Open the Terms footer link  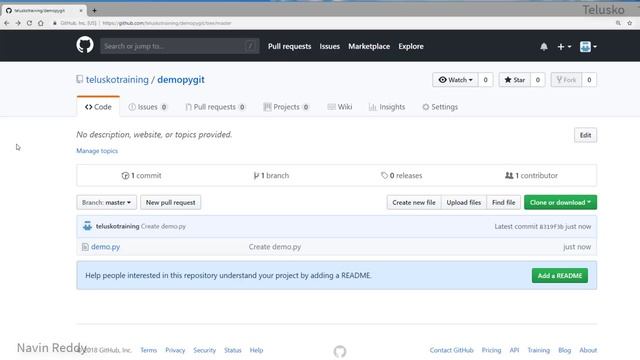(149, 350)
